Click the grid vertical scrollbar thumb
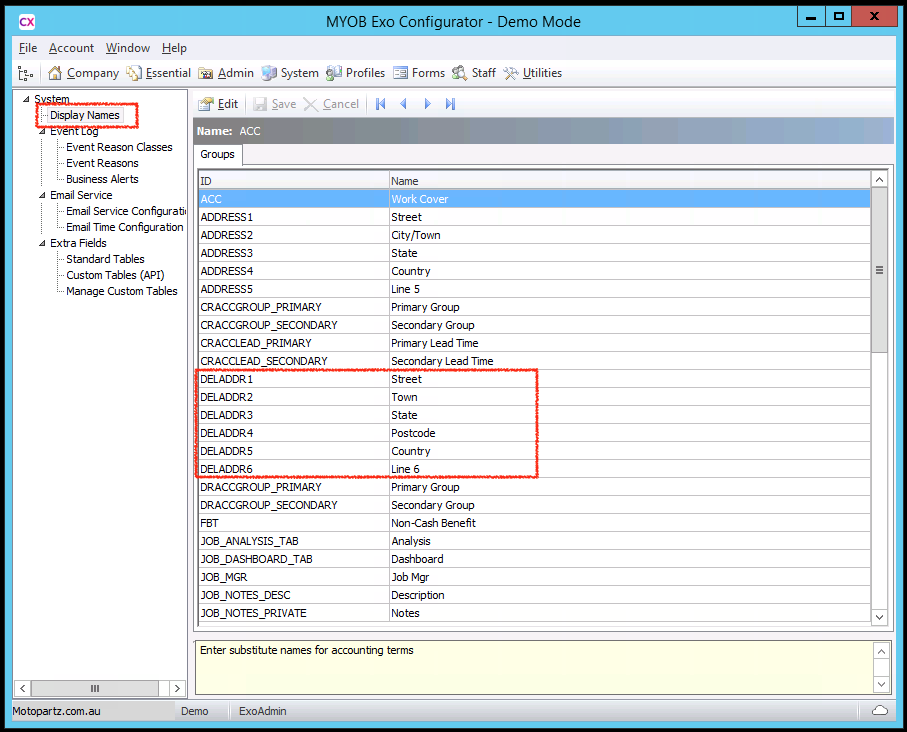Screen dimensions: 907x732 pos(879,270)
